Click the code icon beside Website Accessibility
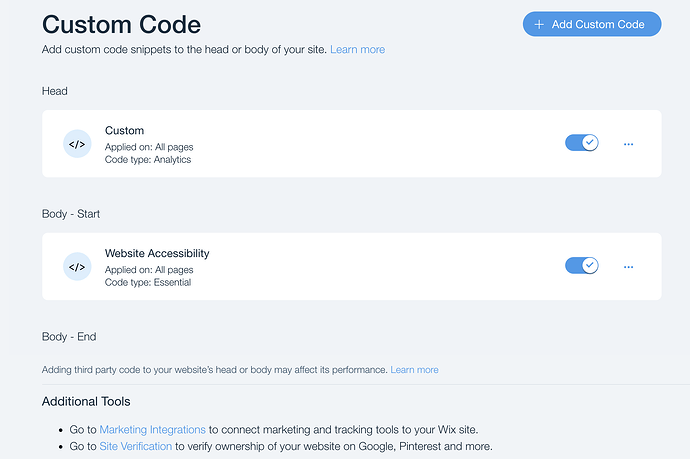690x459 pixels. click(77, 267)
